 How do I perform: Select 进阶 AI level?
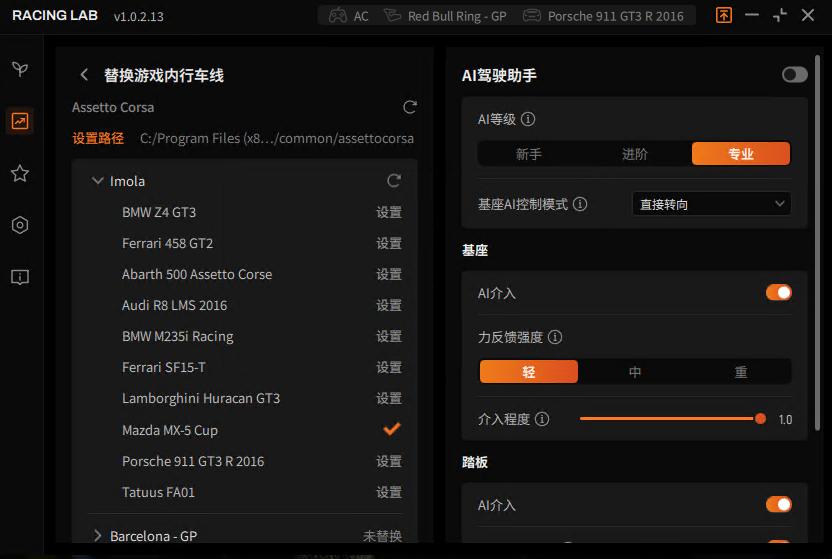click(x=635, y=154)
